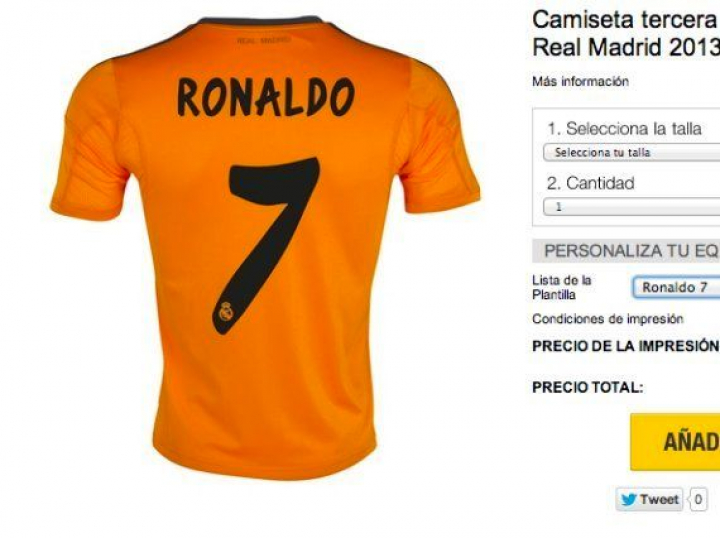The image size is (720, 538).
Task: Click the Twitter bird icon
Action: 628,499
